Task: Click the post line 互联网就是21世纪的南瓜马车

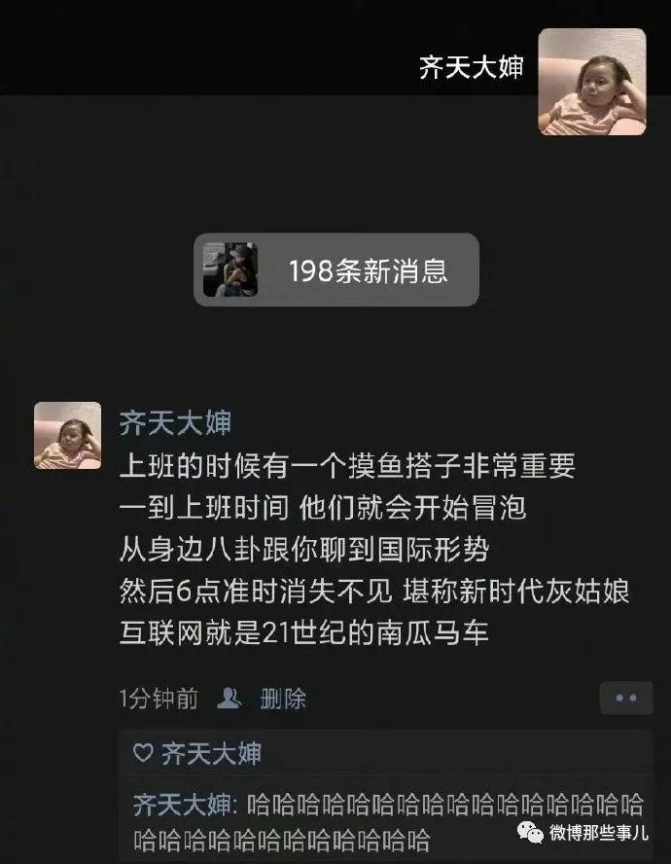Action: click(x=304, y=633)
